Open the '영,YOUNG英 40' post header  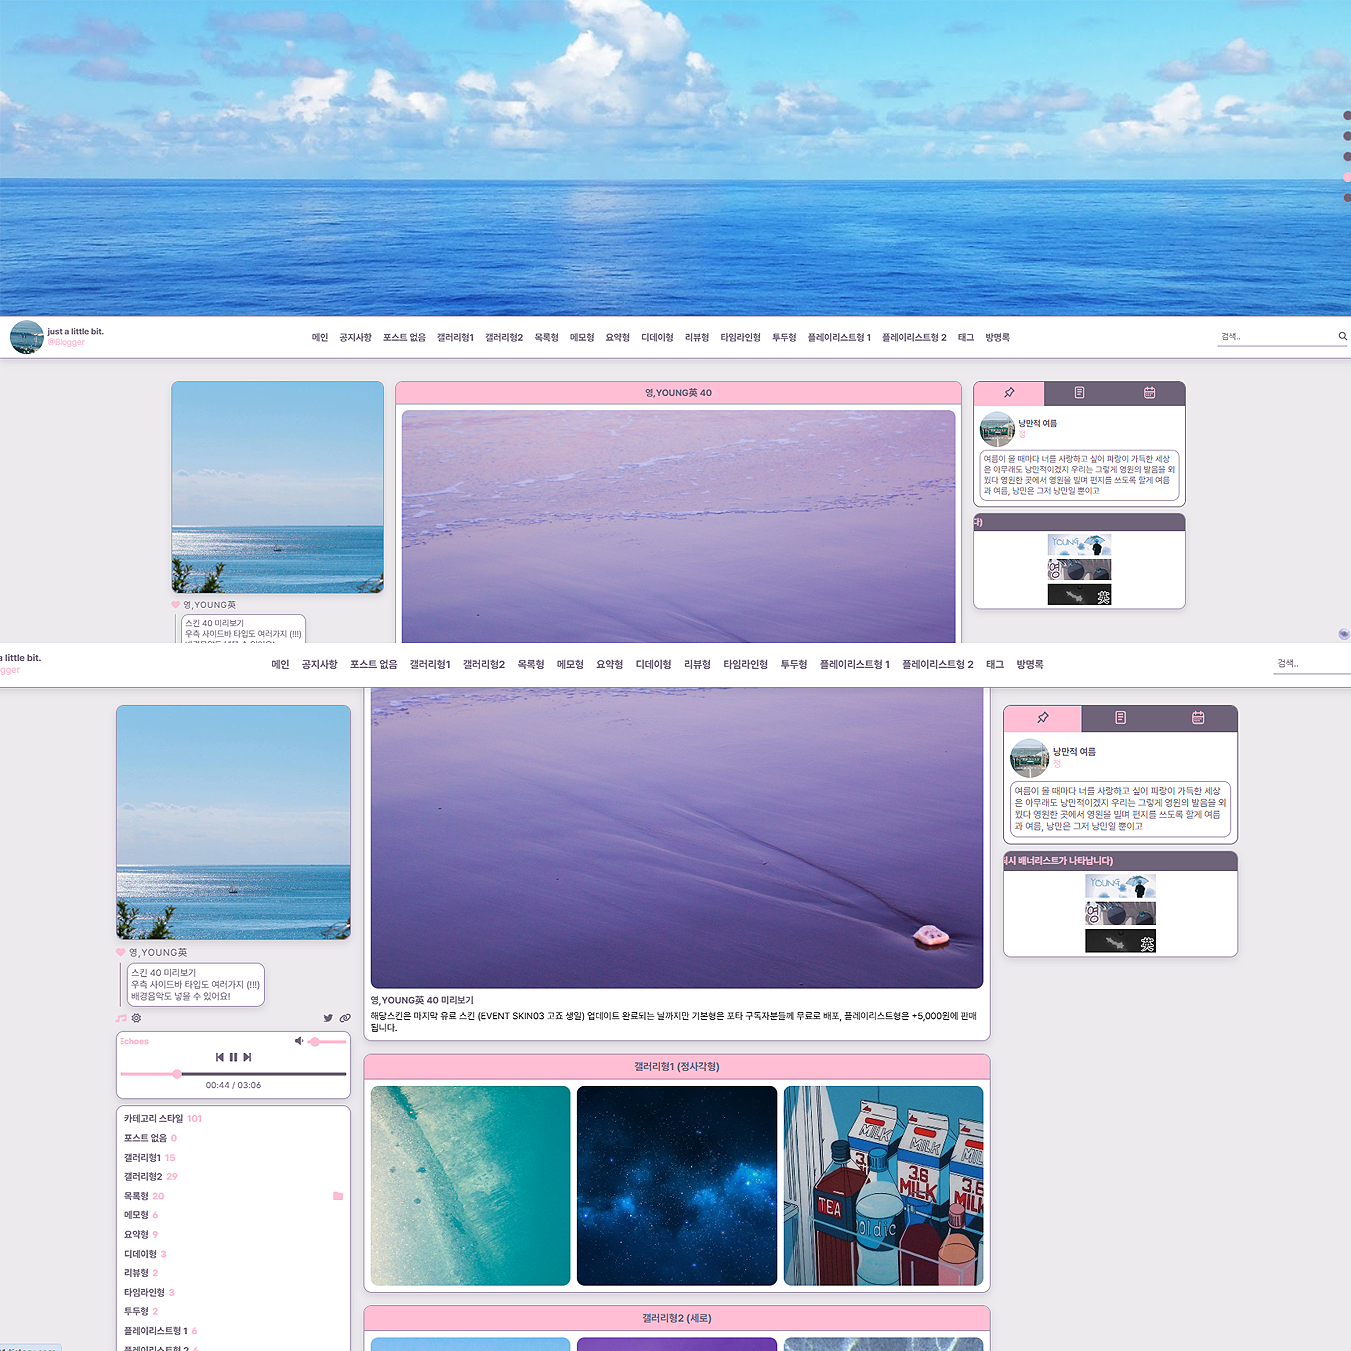678,393
